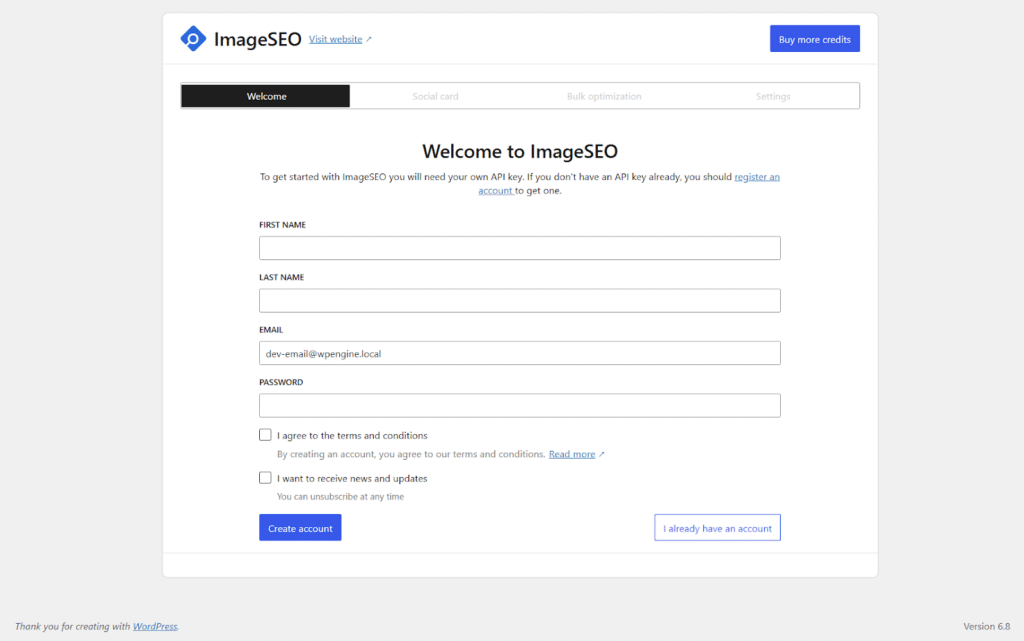The width and height of the screenshot is (1024, 641).
Task: Check the terms and conditions agreement box
Action: [265, 435]
